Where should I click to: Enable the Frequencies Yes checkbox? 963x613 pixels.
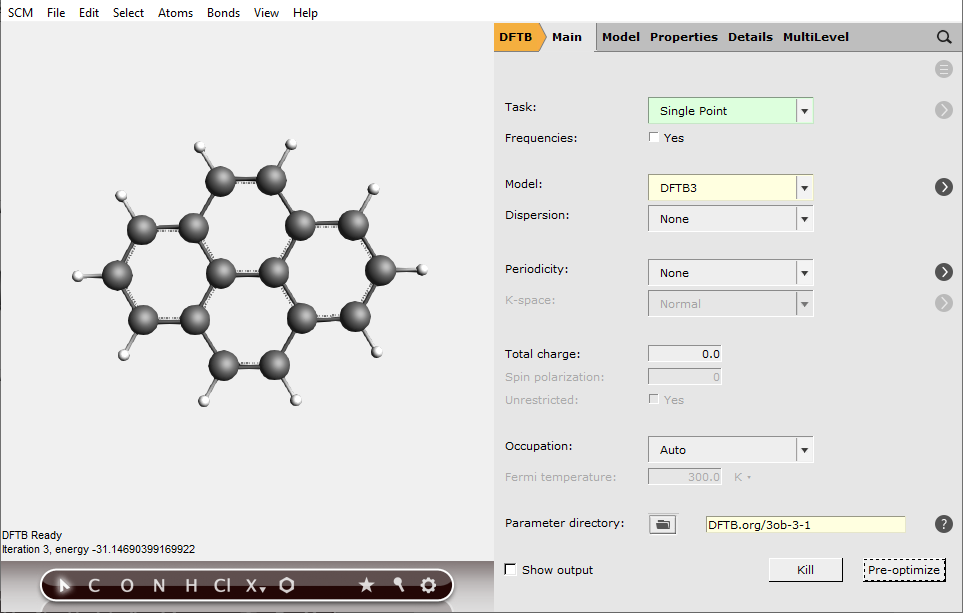tap(654, 137)
